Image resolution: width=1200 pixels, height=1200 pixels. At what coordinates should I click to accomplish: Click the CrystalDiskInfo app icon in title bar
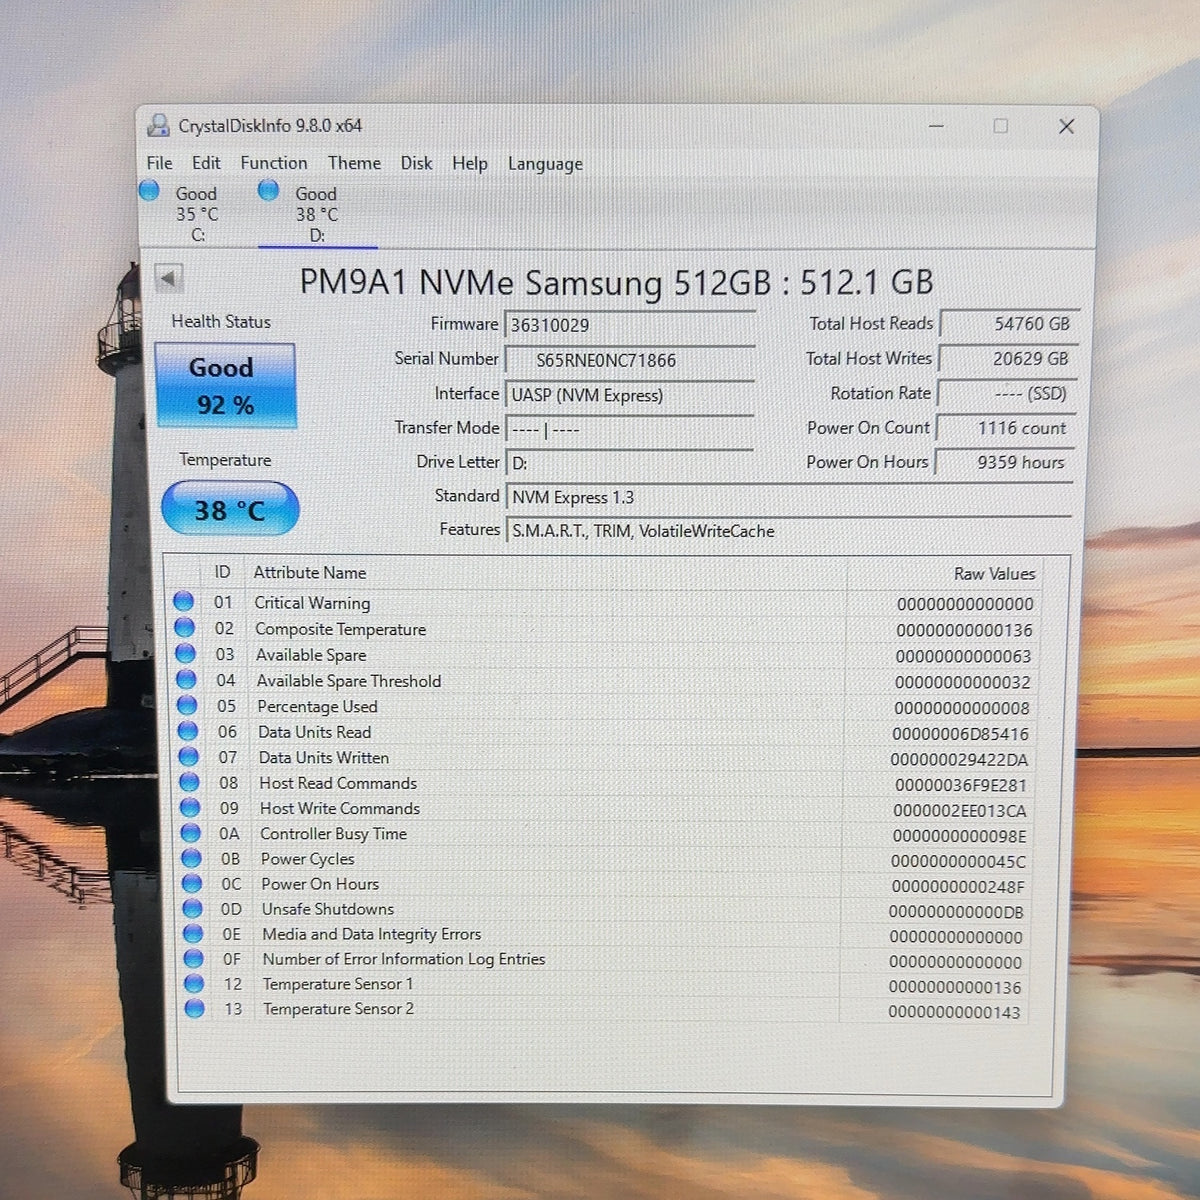click(x=158, y=125)
